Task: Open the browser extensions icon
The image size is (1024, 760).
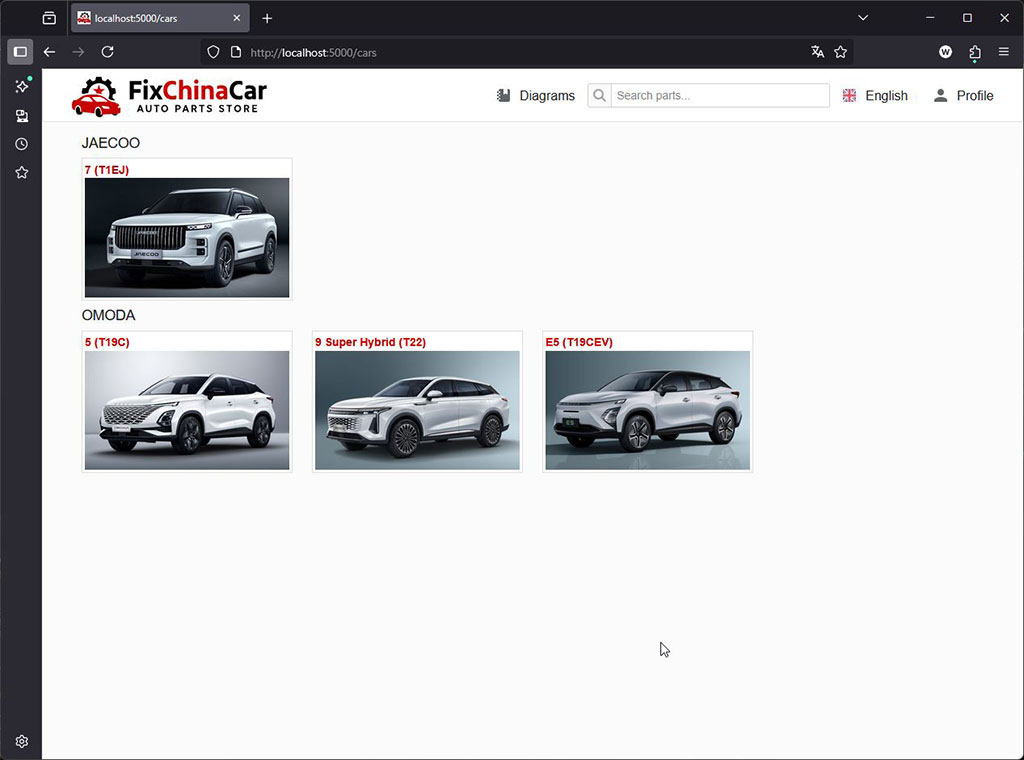Action: coord(974,52)
